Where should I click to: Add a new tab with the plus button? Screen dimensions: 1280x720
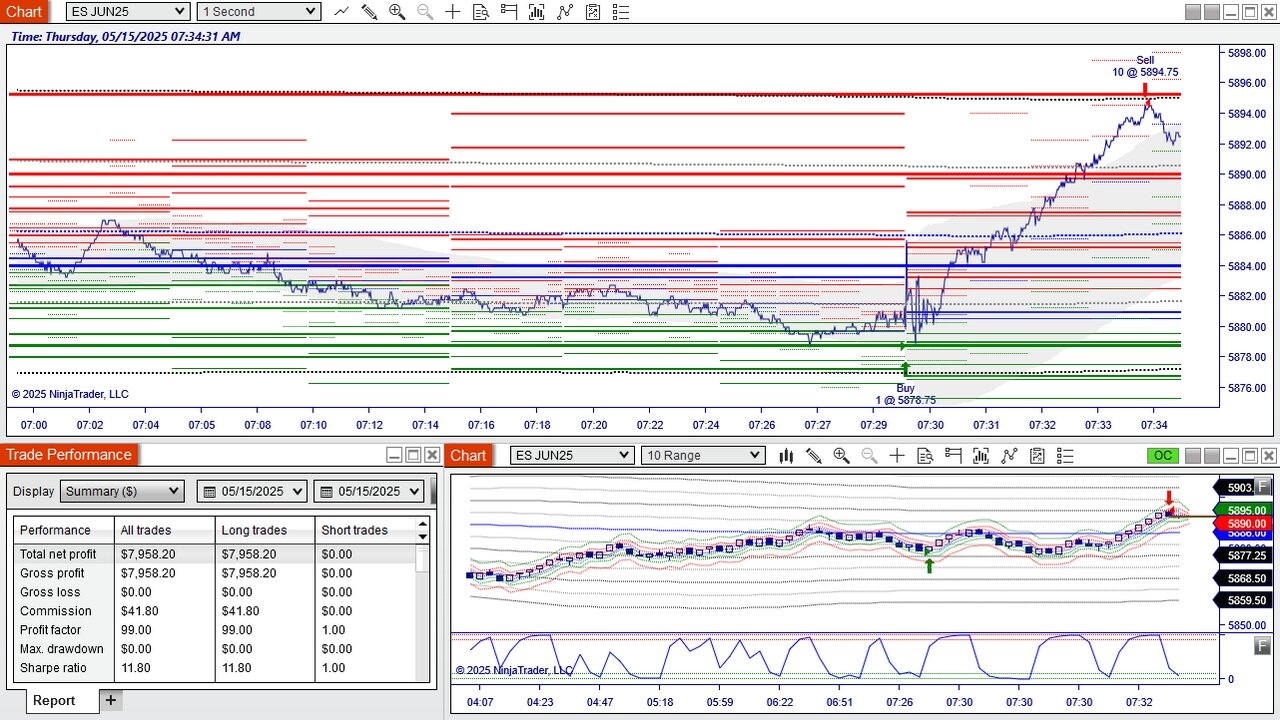click(111, 700)
